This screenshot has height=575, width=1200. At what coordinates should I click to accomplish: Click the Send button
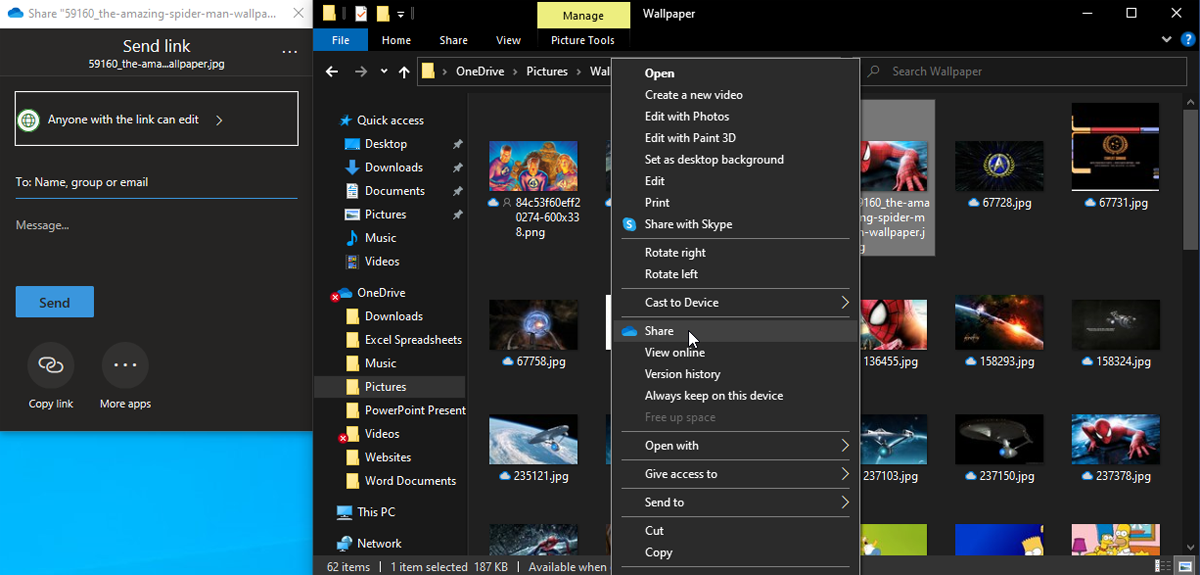coord(54,302)
